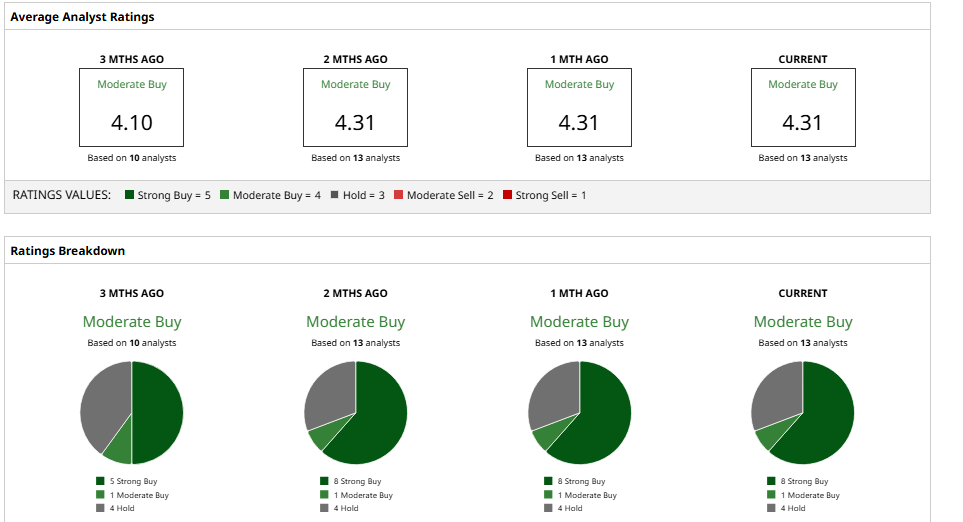Click the 1 Moderate Buy swatch under 2 MTHS AGO pie

[325, 495]
